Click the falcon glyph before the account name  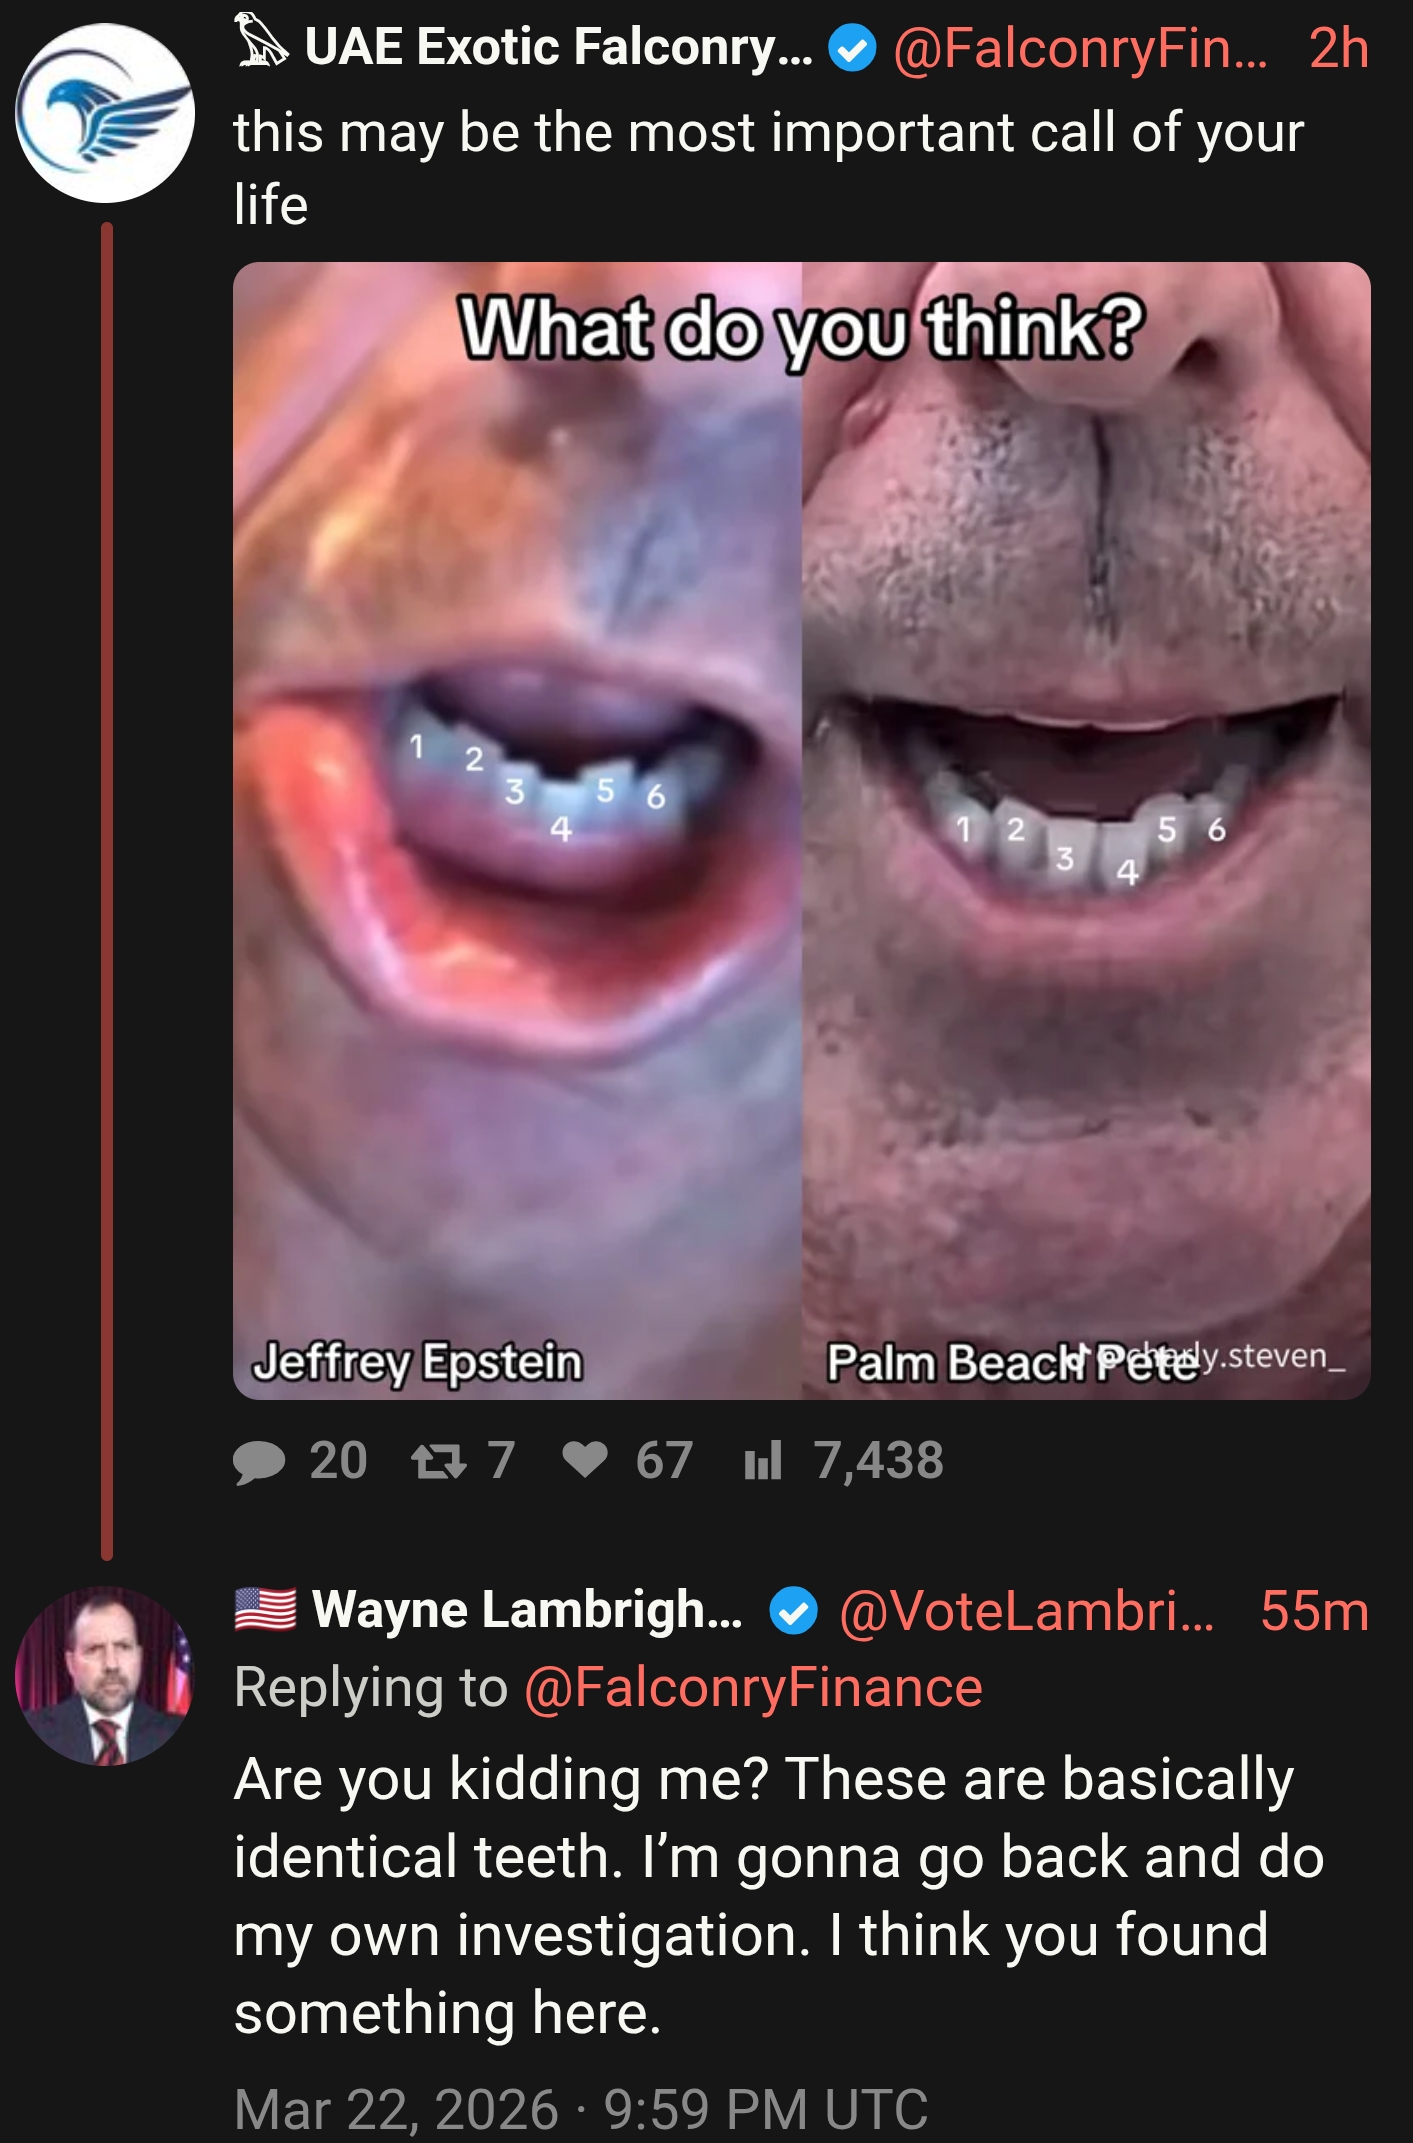coord(263,42)
